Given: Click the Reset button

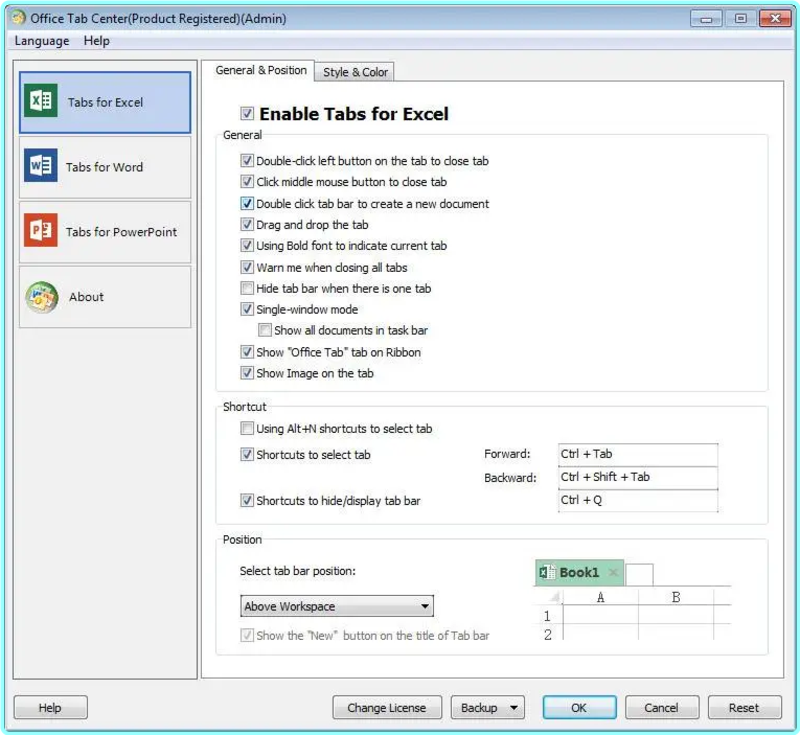Looking at the screenshot, I should [x=744, y=707].
